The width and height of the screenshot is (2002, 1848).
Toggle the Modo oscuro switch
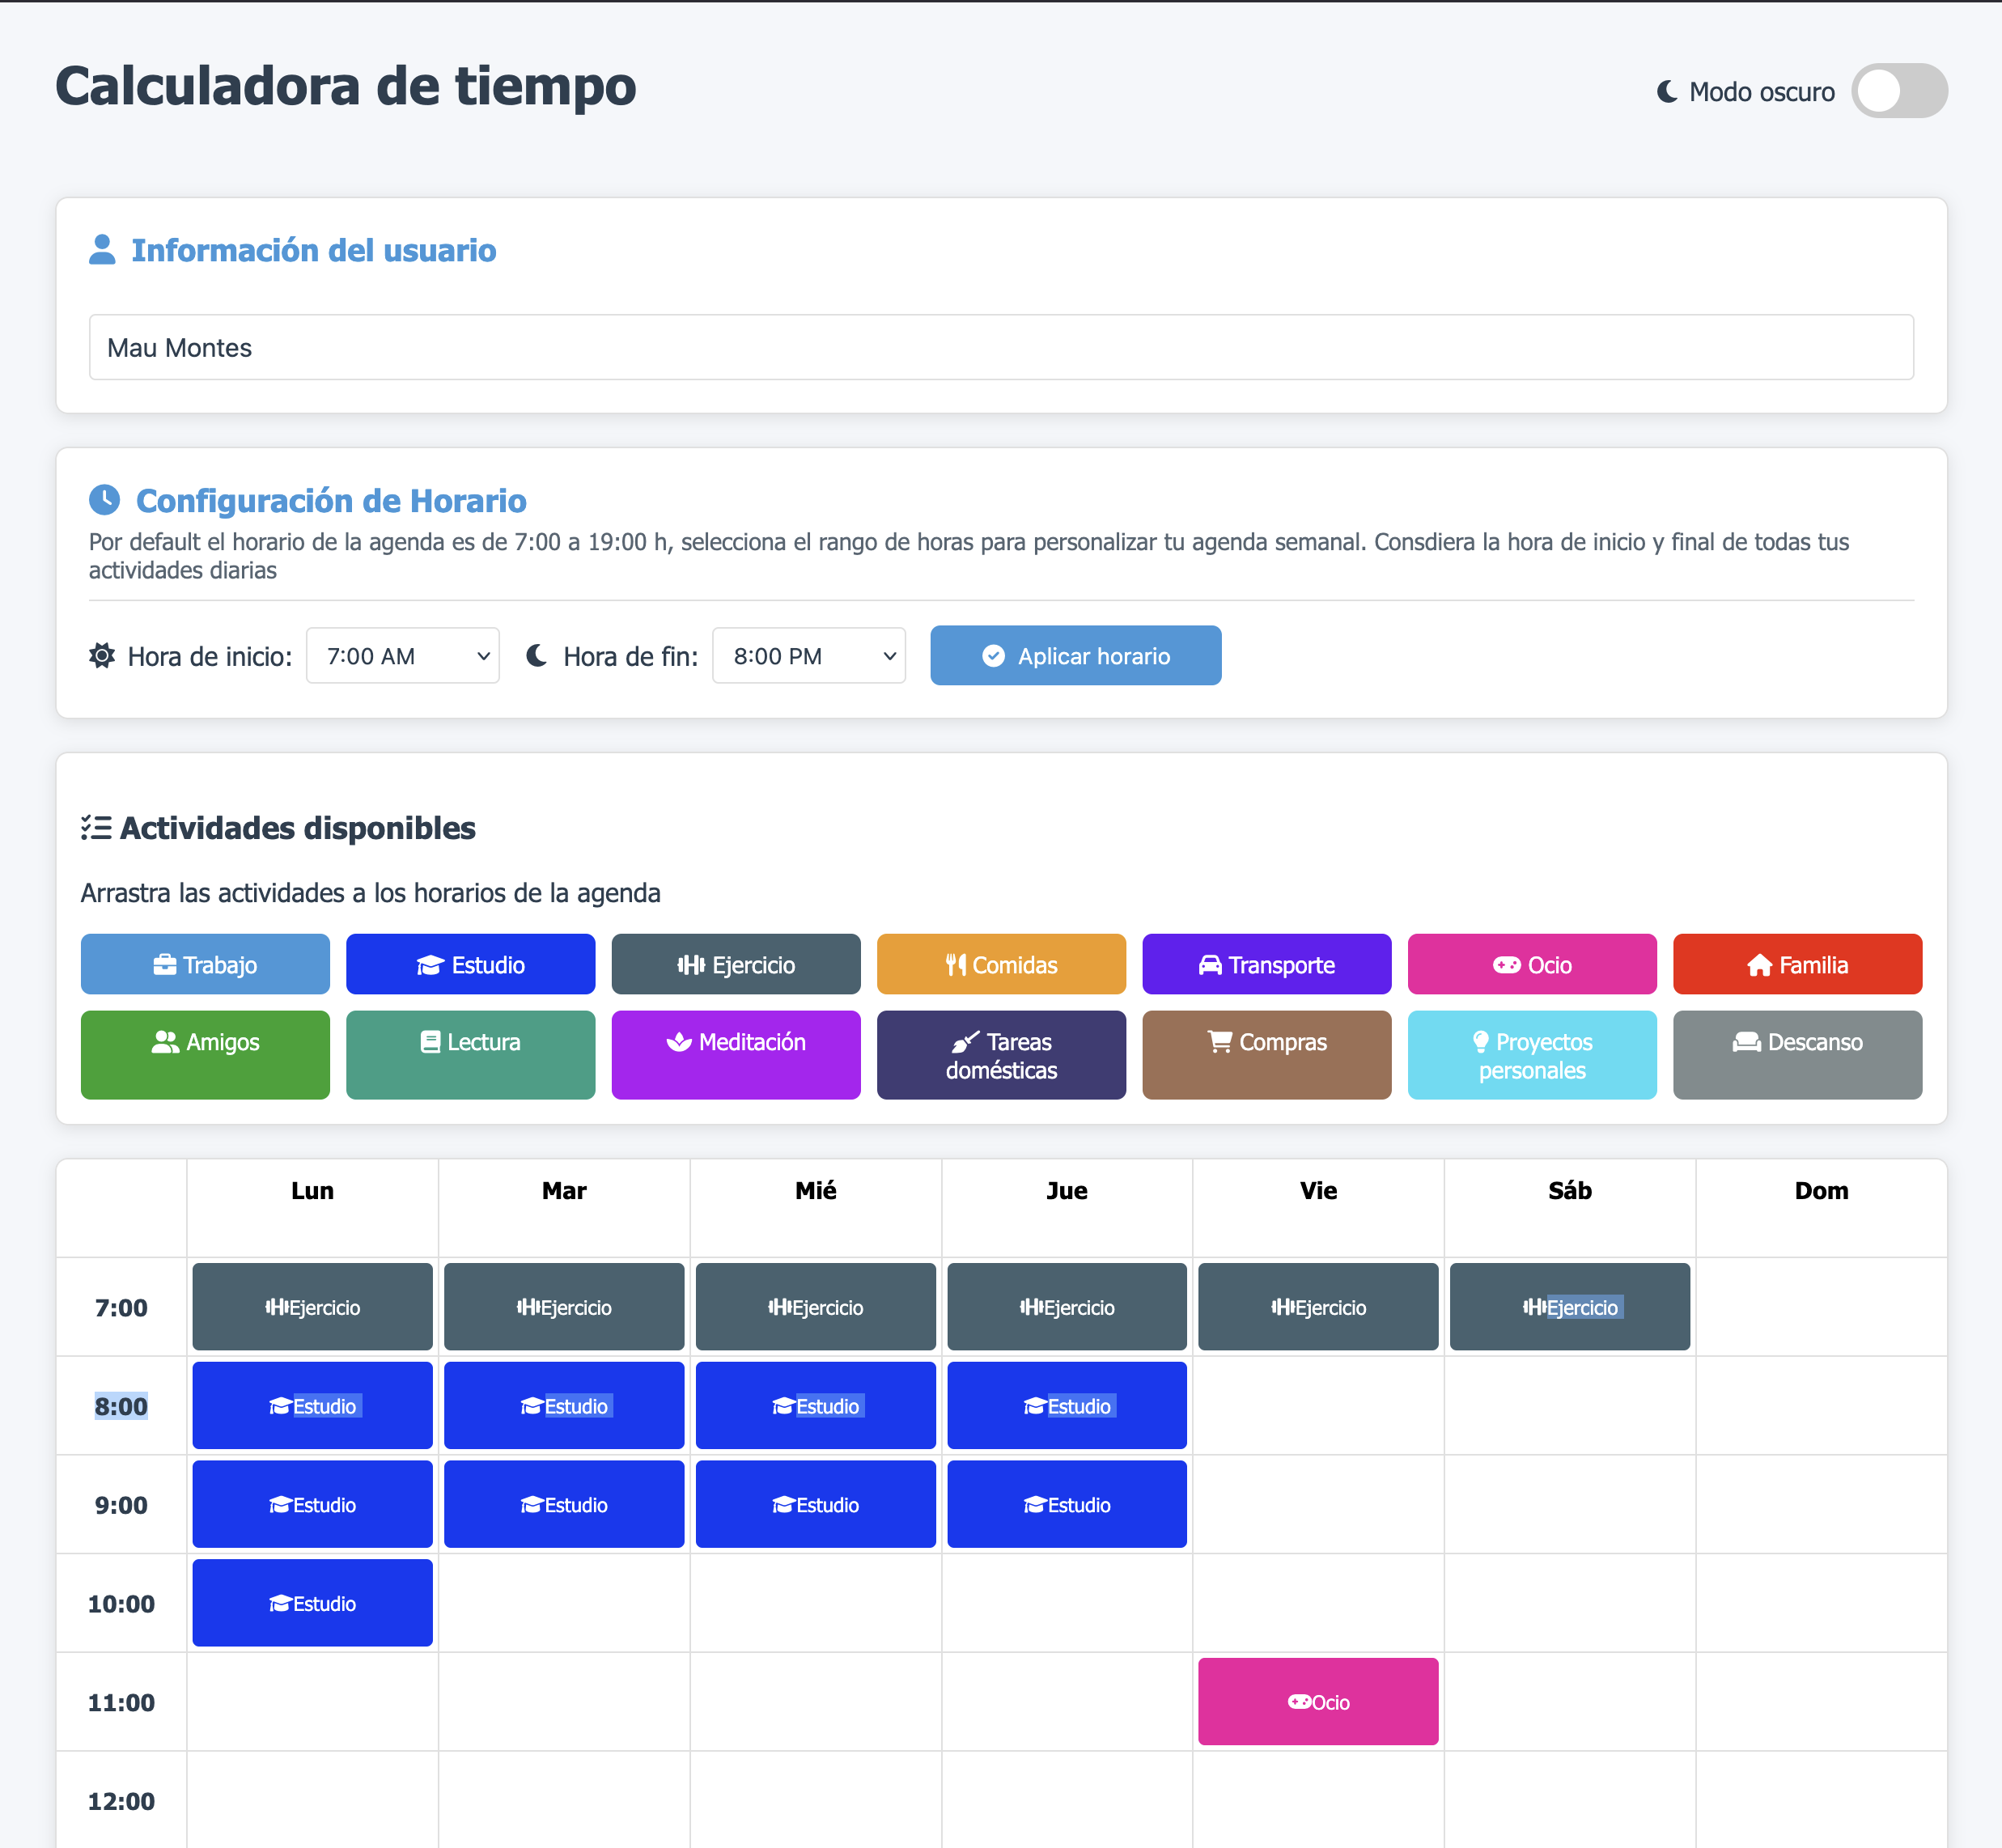(x=1898, y=91)
